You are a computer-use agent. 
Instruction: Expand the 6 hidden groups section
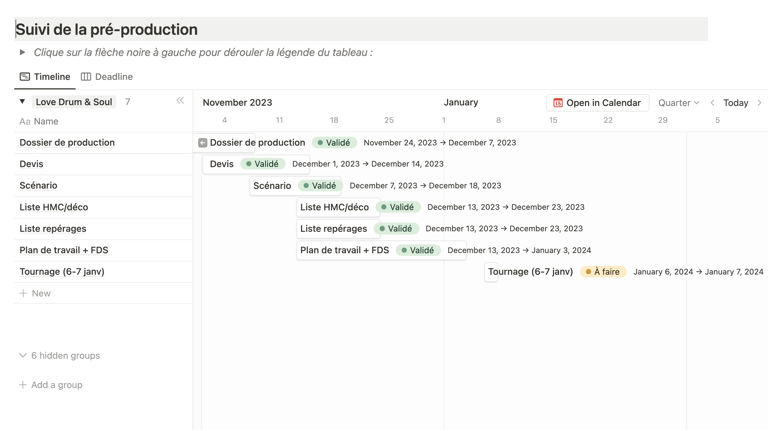(60, 356)
